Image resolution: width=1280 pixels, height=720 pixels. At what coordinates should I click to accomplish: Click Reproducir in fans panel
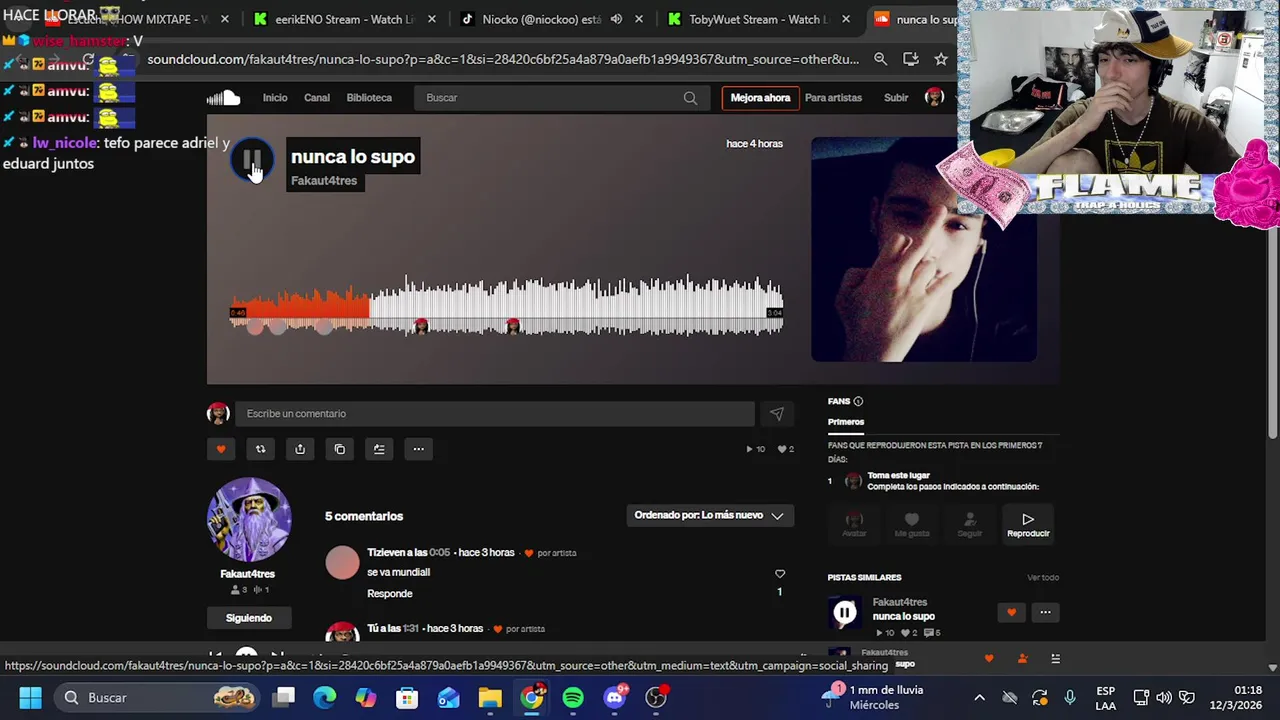1028,524
